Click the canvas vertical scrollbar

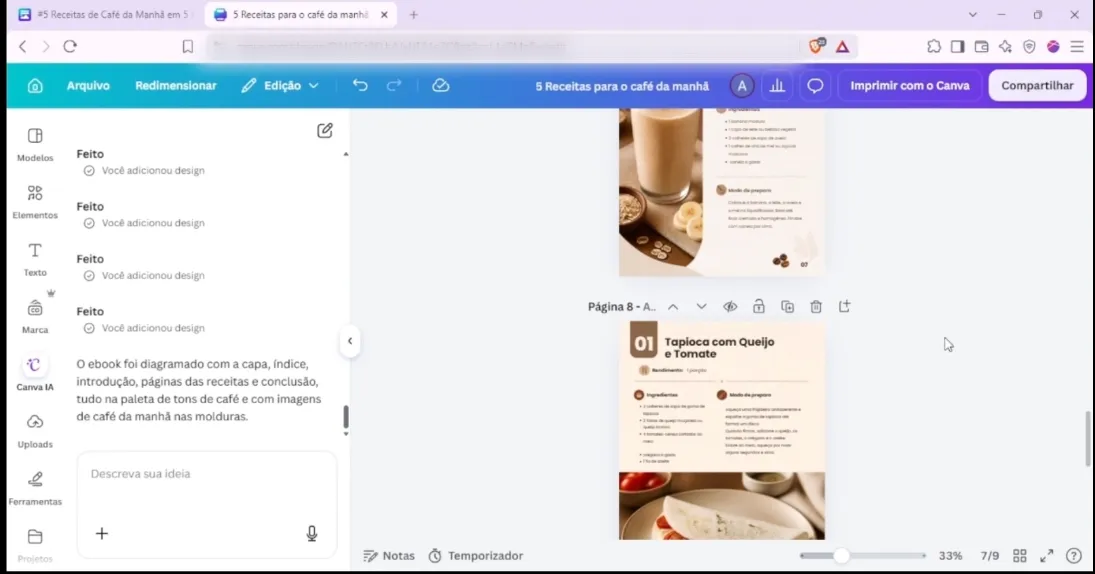1087,439
